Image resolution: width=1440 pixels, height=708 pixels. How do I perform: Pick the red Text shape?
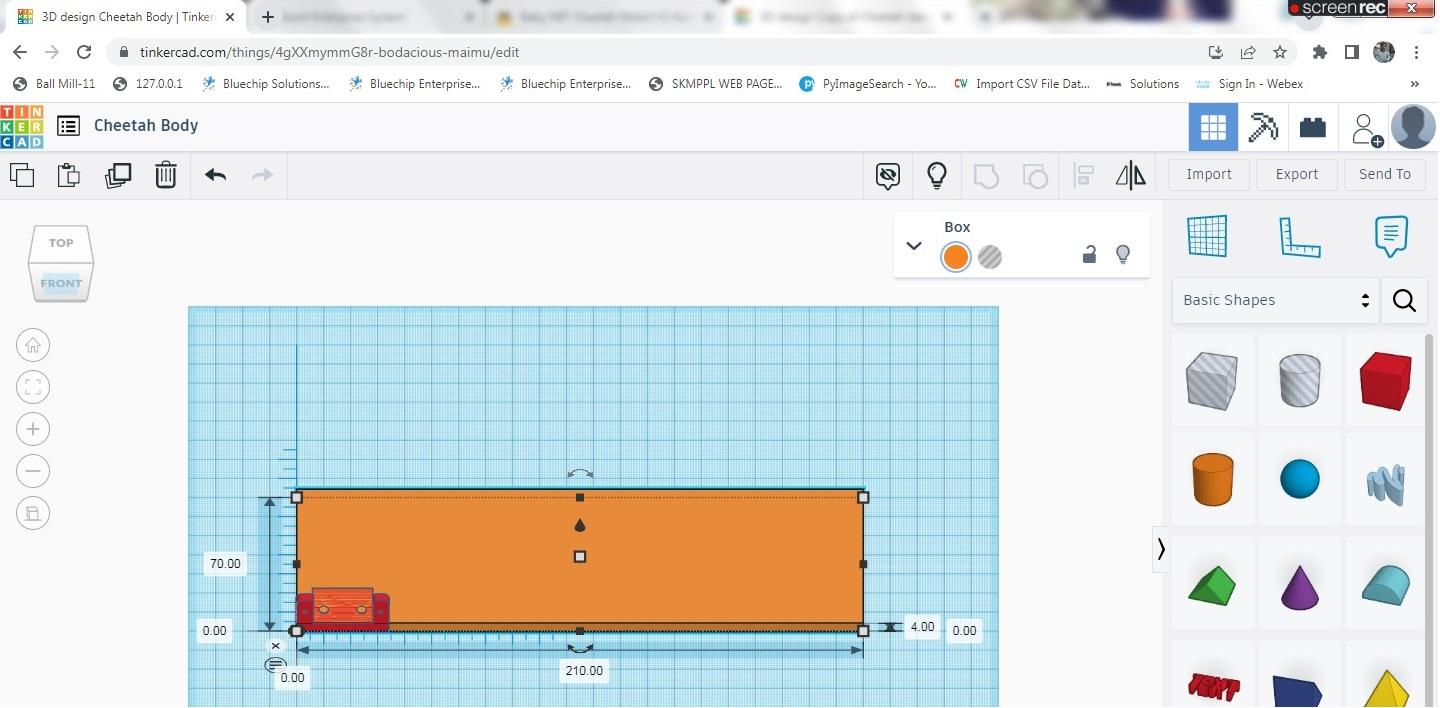(1212, 686)
